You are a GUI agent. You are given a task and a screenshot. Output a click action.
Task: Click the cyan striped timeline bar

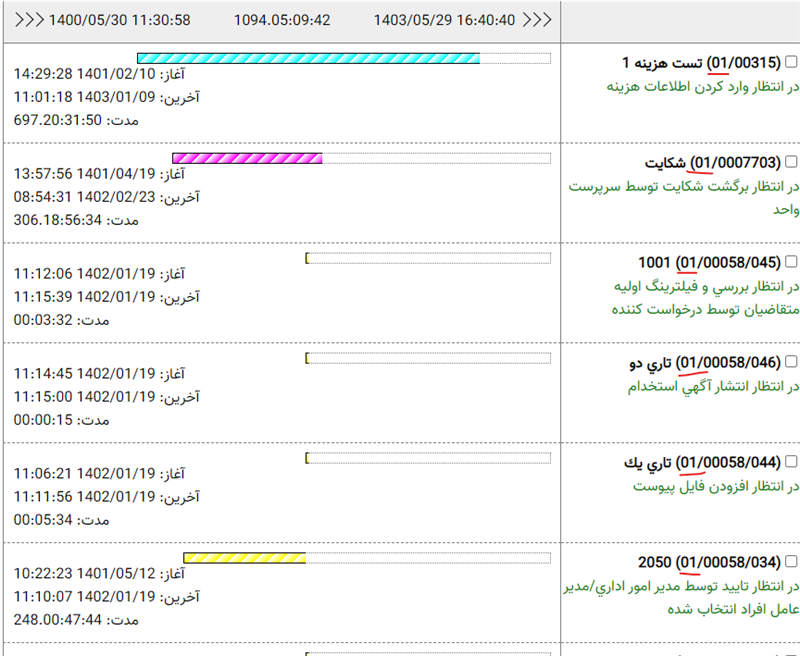308,58
